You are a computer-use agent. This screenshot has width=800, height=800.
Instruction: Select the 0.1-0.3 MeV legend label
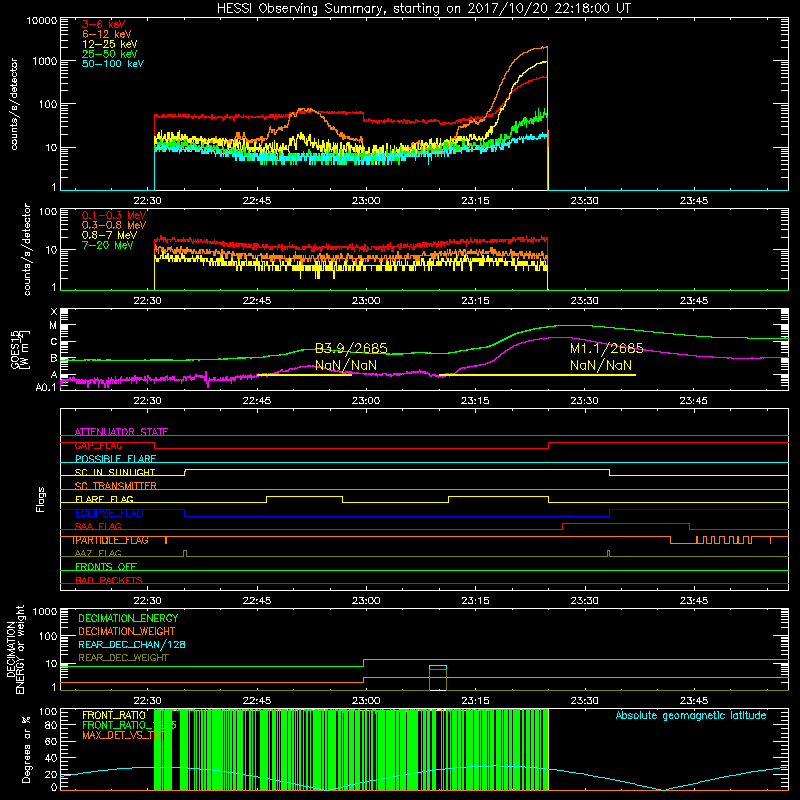tap(114, 215)
